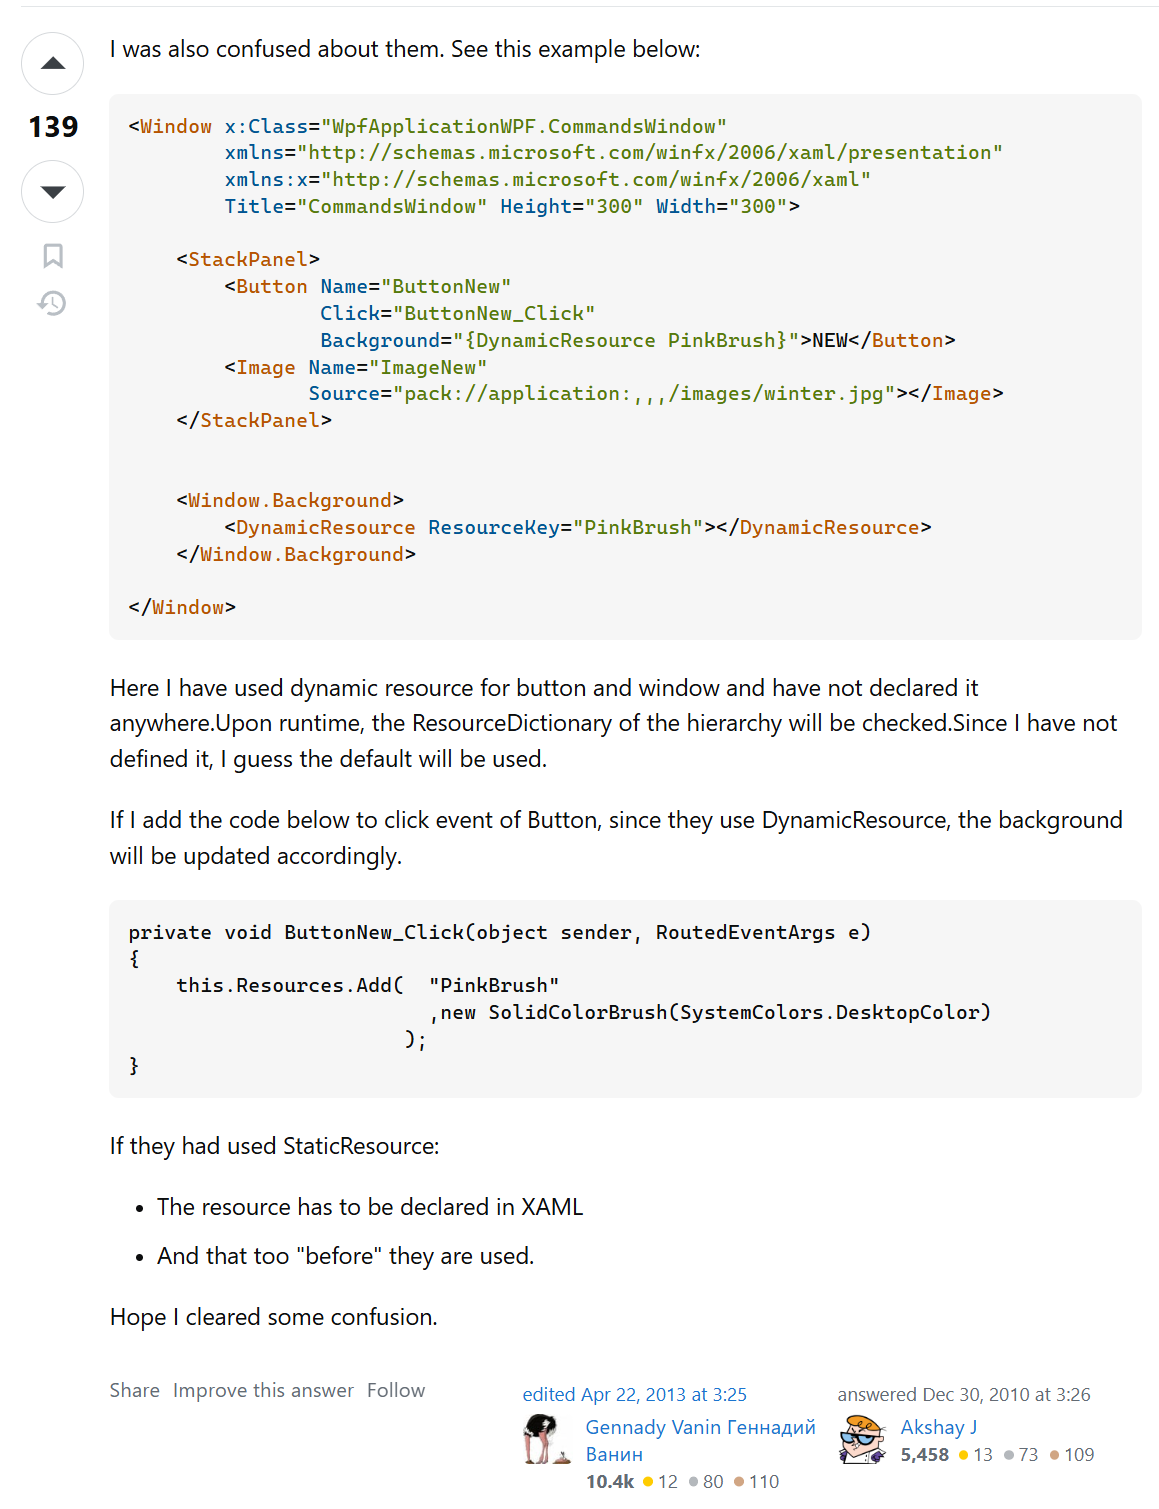Viewport: 1159px width, 1509px height.
Task: Click the bronze badge dot beside 110
Action: point(740,1482)
